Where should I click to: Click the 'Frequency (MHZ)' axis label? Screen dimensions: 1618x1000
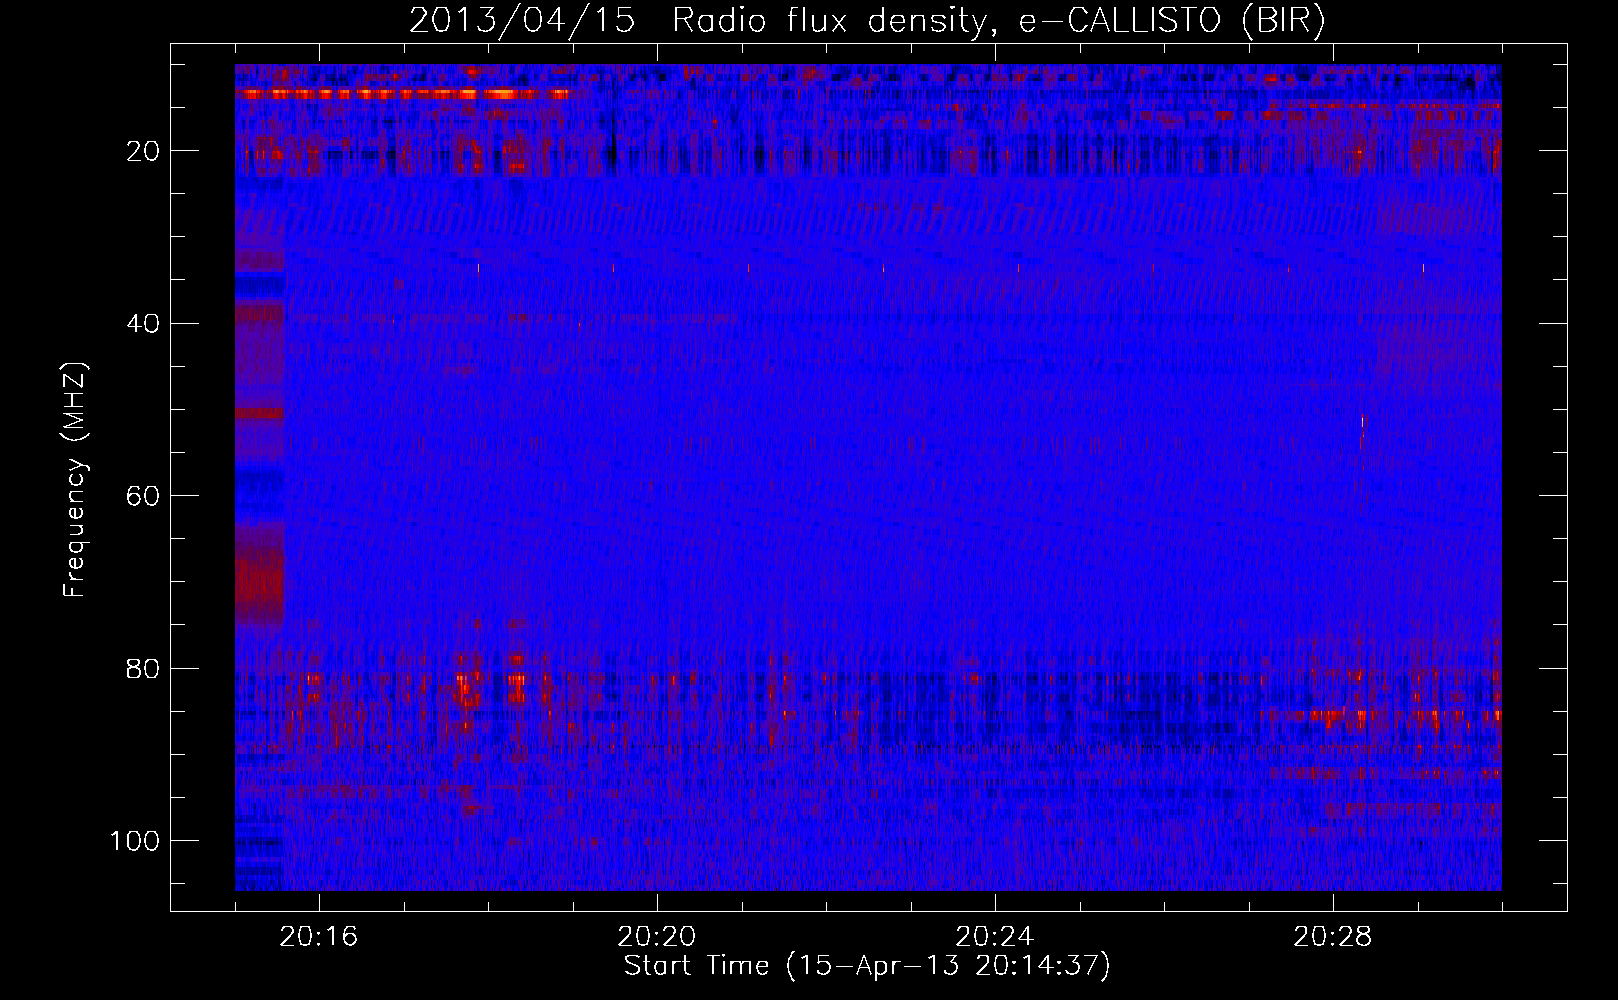tap(75, 479)
